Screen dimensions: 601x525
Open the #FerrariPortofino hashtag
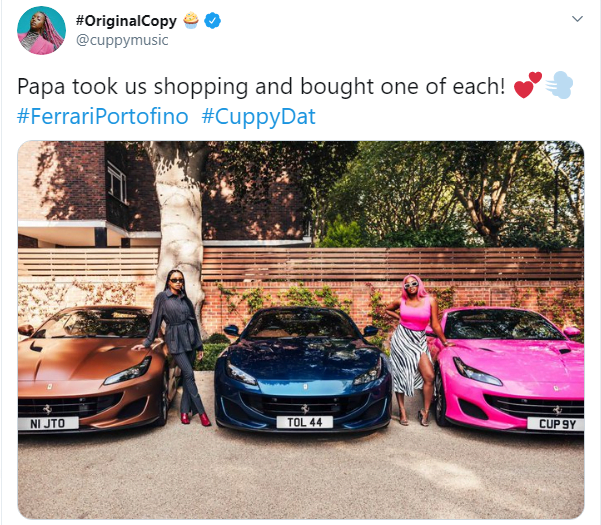pyautogui.click(x=103, y=116)
